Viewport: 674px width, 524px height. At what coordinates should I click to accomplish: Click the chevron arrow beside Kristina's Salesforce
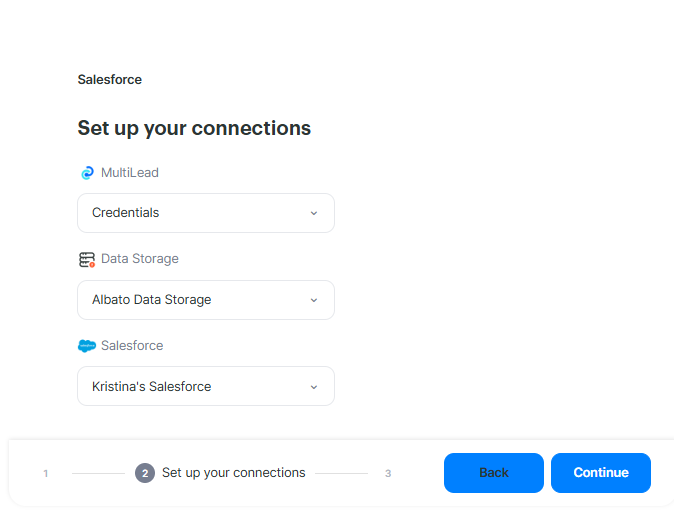click(x=313, y=387)
